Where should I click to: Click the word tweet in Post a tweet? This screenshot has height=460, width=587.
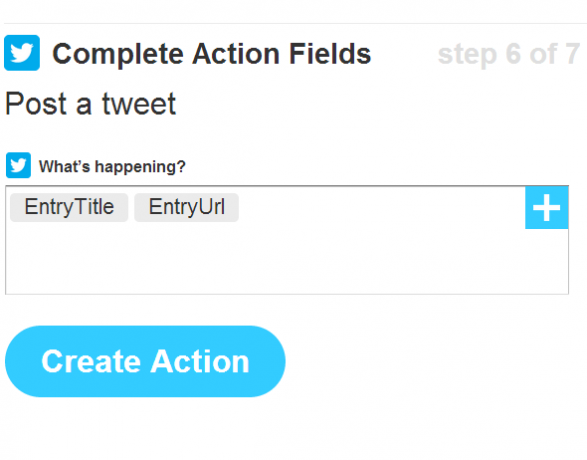(x=139, y=104)
